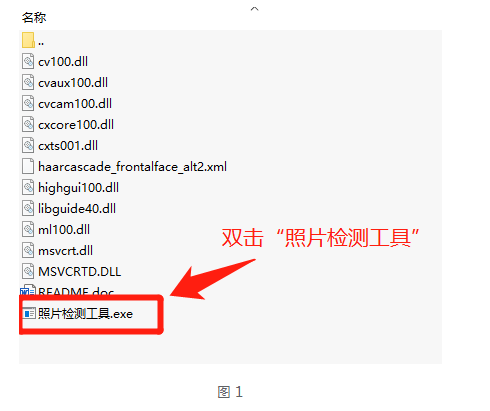Click the haarcascade_frontalface_alt2.xml blank file icon

tap(28, 166)
